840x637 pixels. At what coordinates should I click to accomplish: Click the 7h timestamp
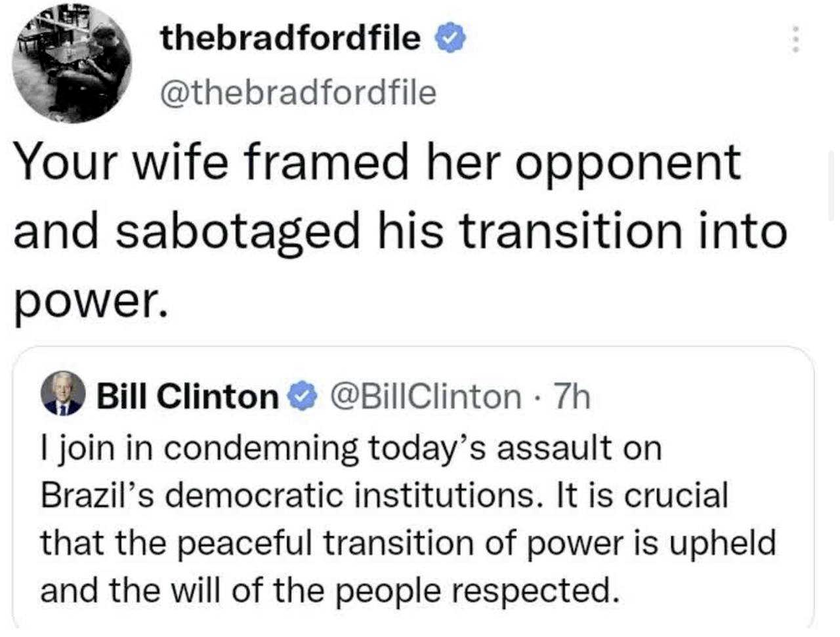[x=572, y=397]
